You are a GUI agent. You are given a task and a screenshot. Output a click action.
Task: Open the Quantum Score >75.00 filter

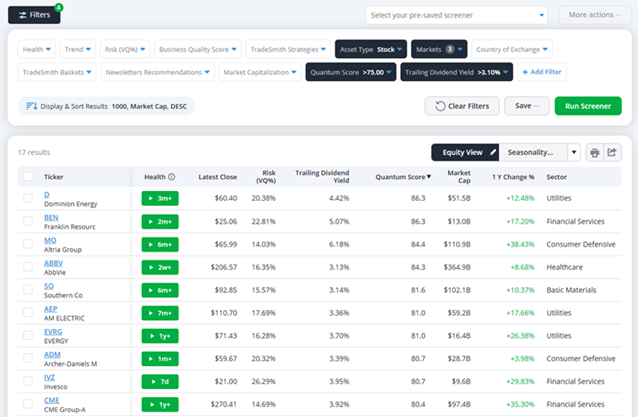pos(351,72)
